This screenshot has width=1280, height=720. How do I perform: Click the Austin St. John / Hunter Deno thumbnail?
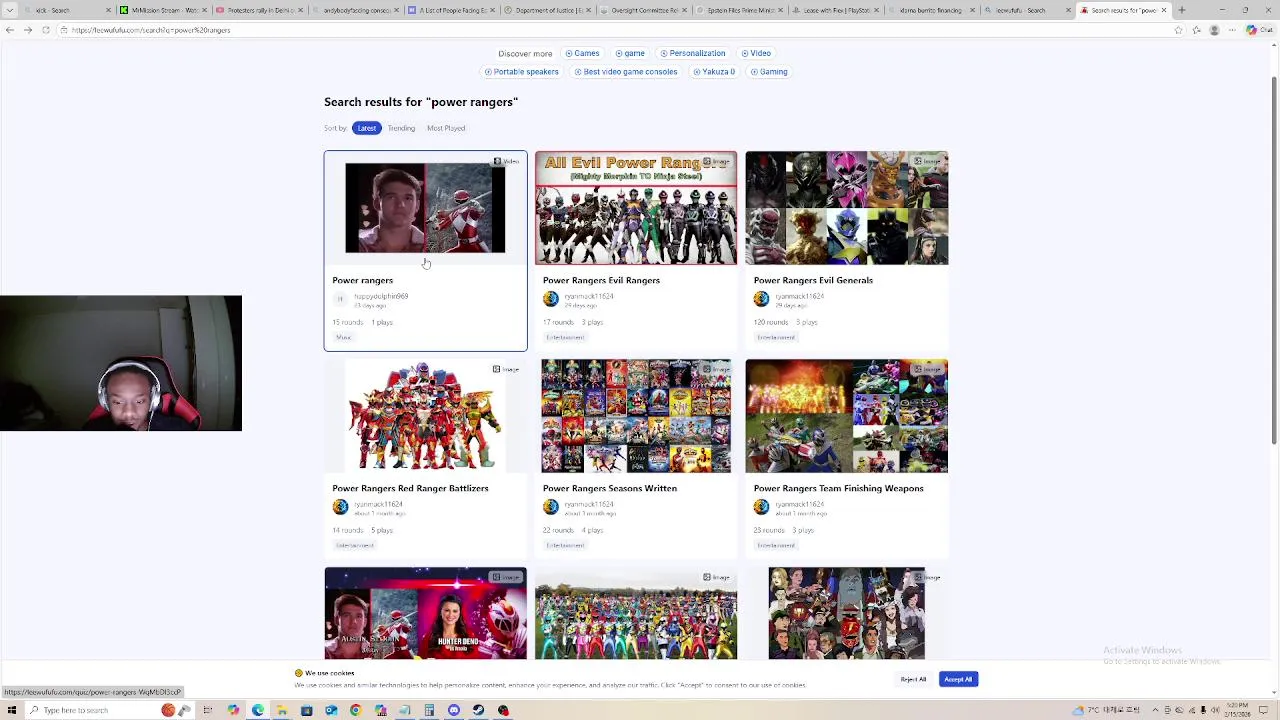(425, 614)
